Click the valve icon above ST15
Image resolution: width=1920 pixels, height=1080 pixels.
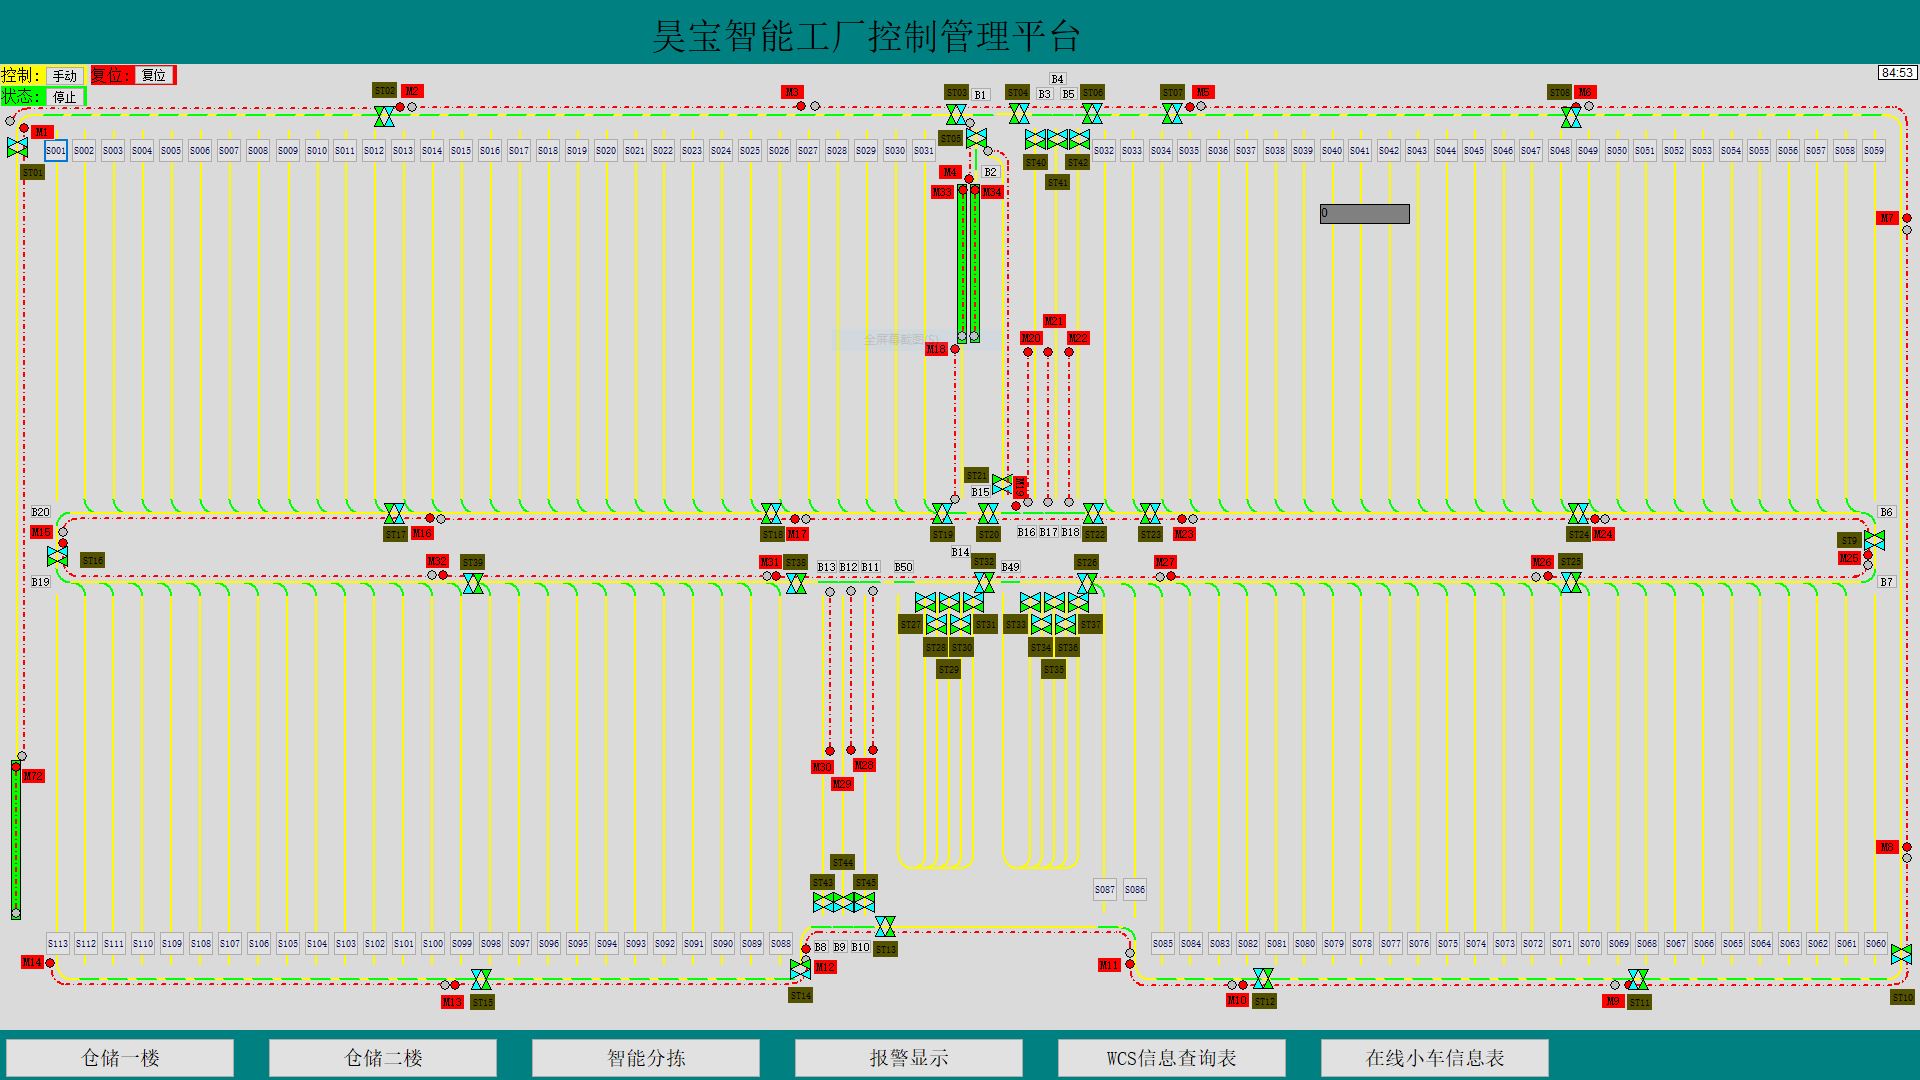click(481, 979)
